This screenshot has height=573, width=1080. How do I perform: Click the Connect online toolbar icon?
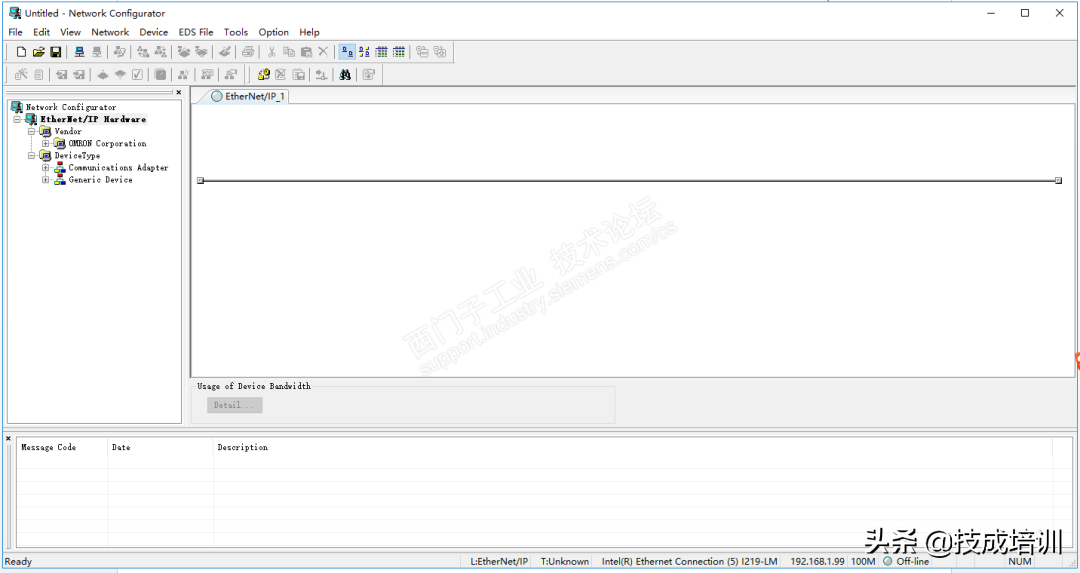tap(80, 52)
